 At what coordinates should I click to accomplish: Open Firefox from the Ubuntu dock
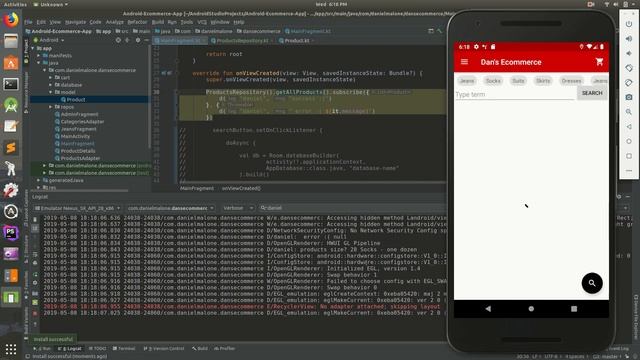11,20
